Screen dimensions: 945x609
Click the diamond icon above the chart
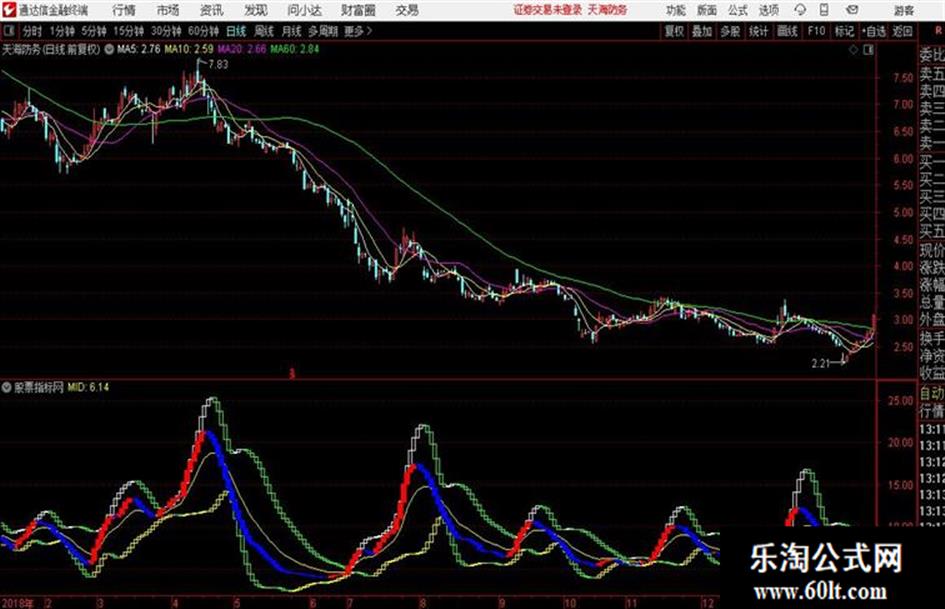[853, 50]
